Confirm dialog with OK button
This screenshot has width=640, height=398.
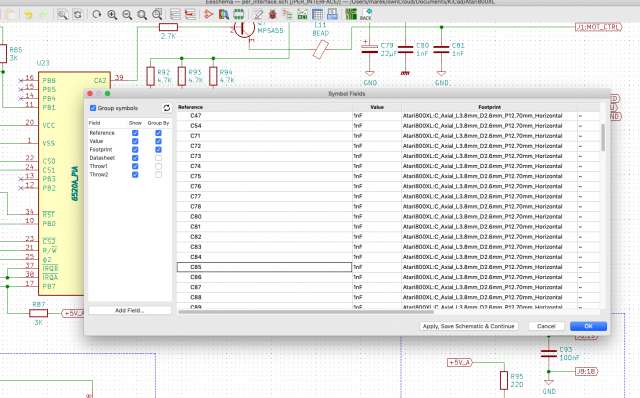588,326
